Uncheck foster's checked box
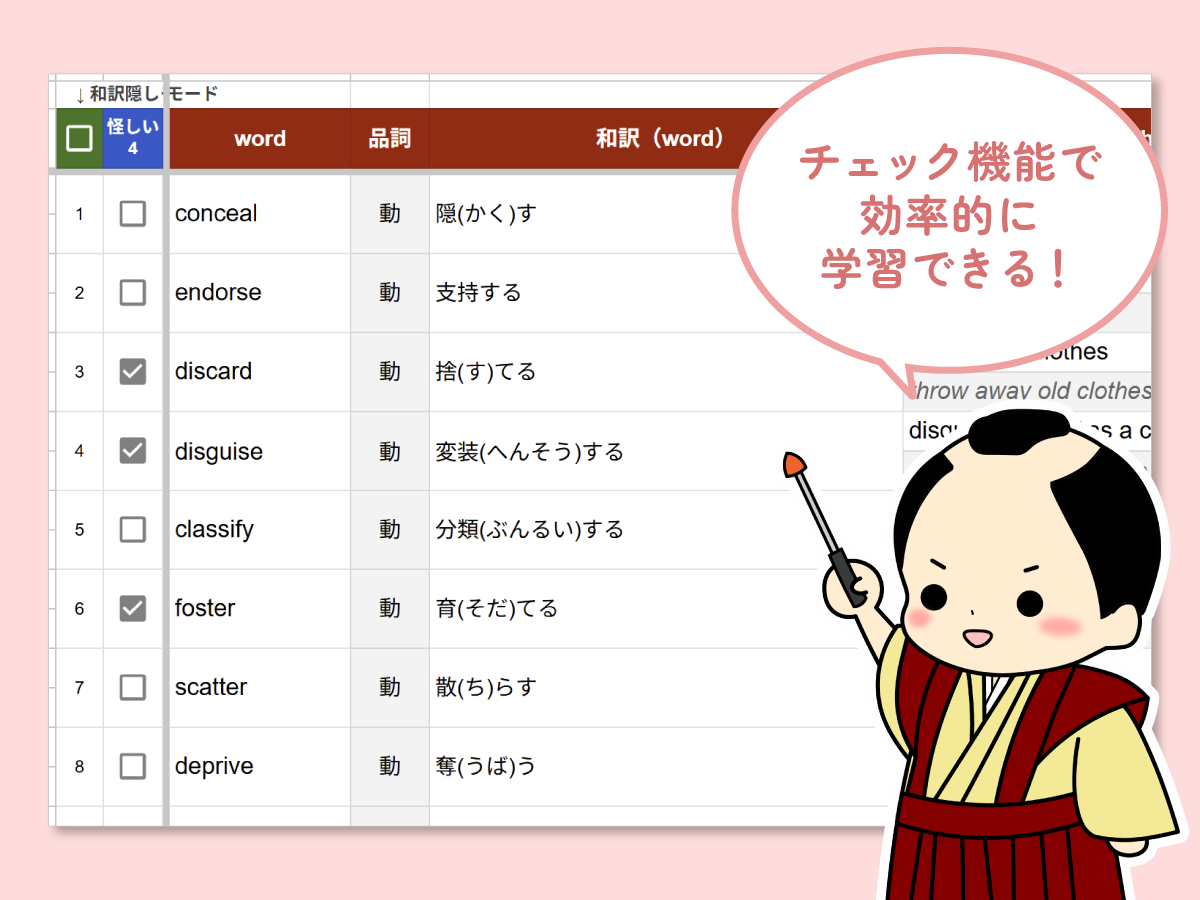The height and width of the screenshot is (900, 1200). tap(133, 608)
